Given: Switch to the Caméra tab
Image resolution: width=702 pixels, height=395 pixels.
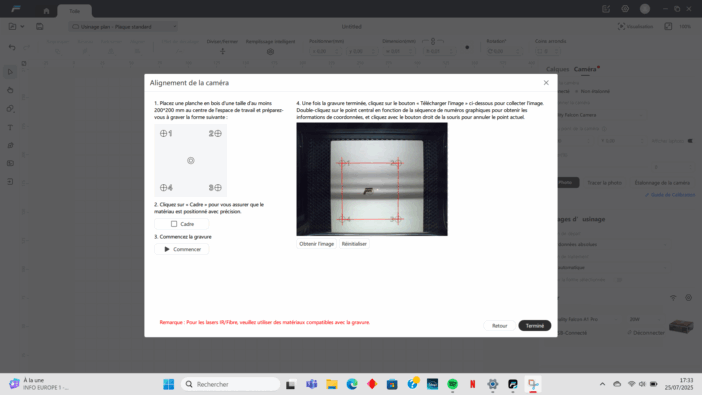Looking at the screenshot, I should (x=585, y=69).
